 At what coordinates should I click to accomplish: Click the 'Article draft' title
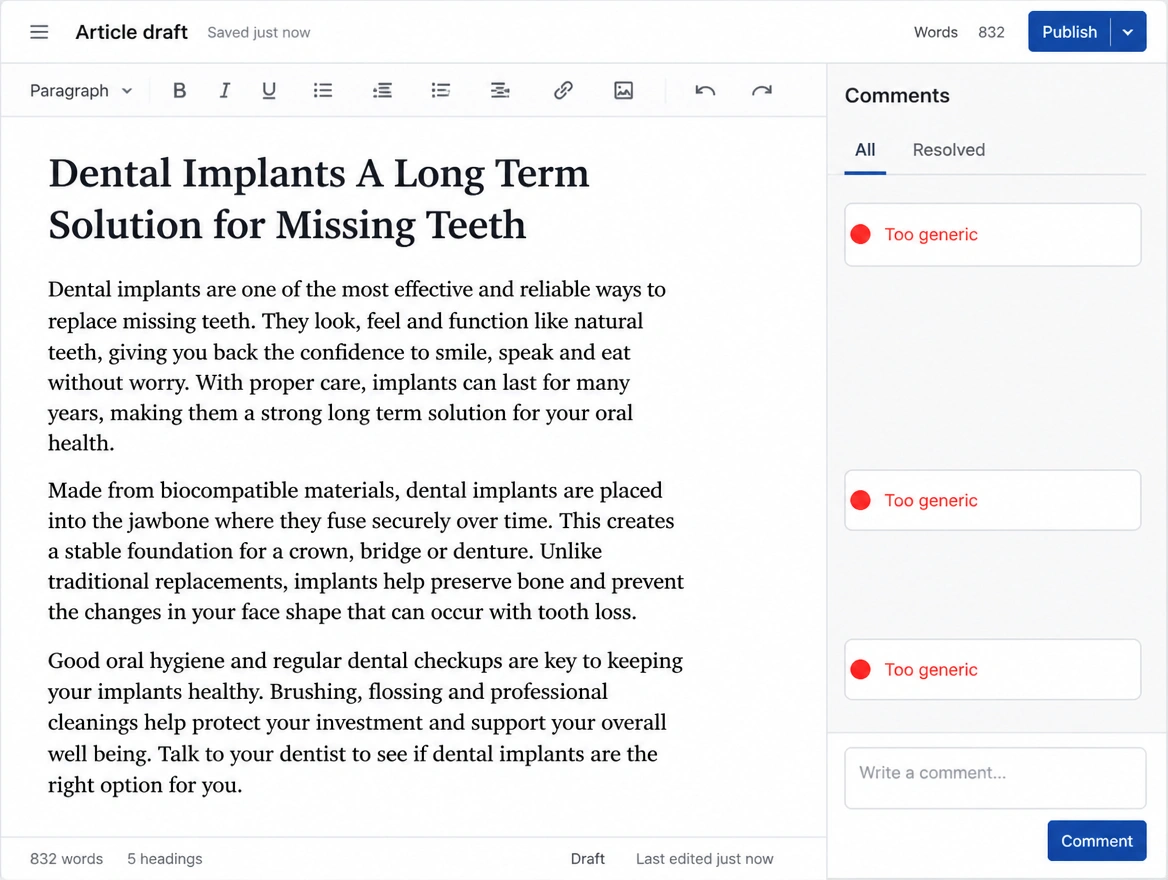click(x=132, y=32)
